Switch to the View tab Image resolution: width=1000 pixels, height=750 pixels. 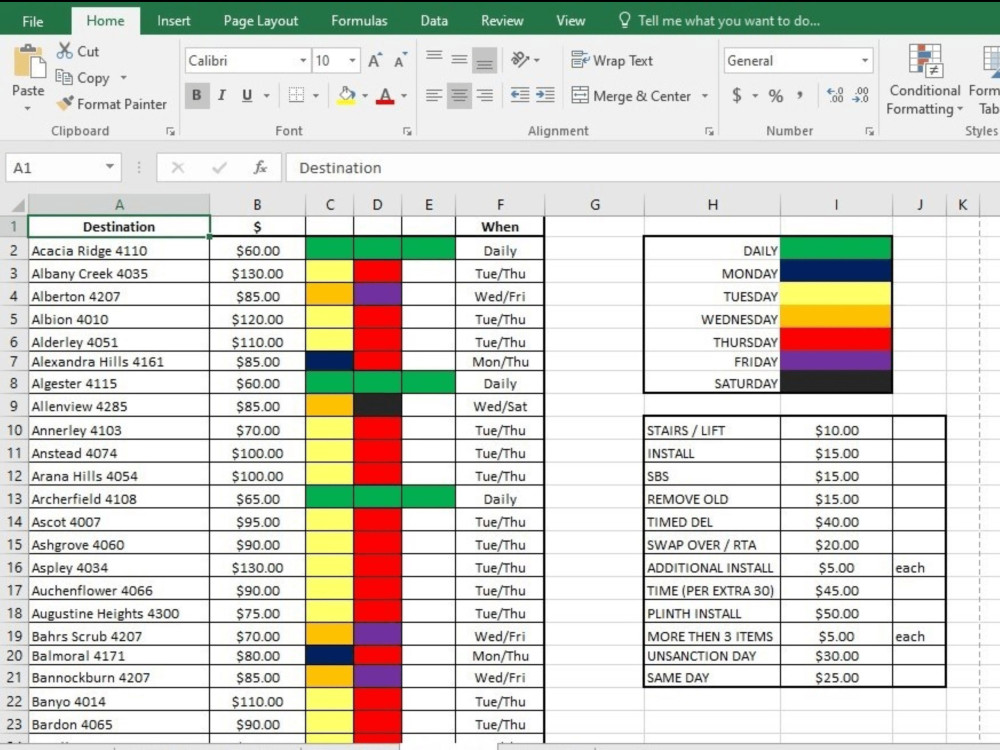point(570,20)
